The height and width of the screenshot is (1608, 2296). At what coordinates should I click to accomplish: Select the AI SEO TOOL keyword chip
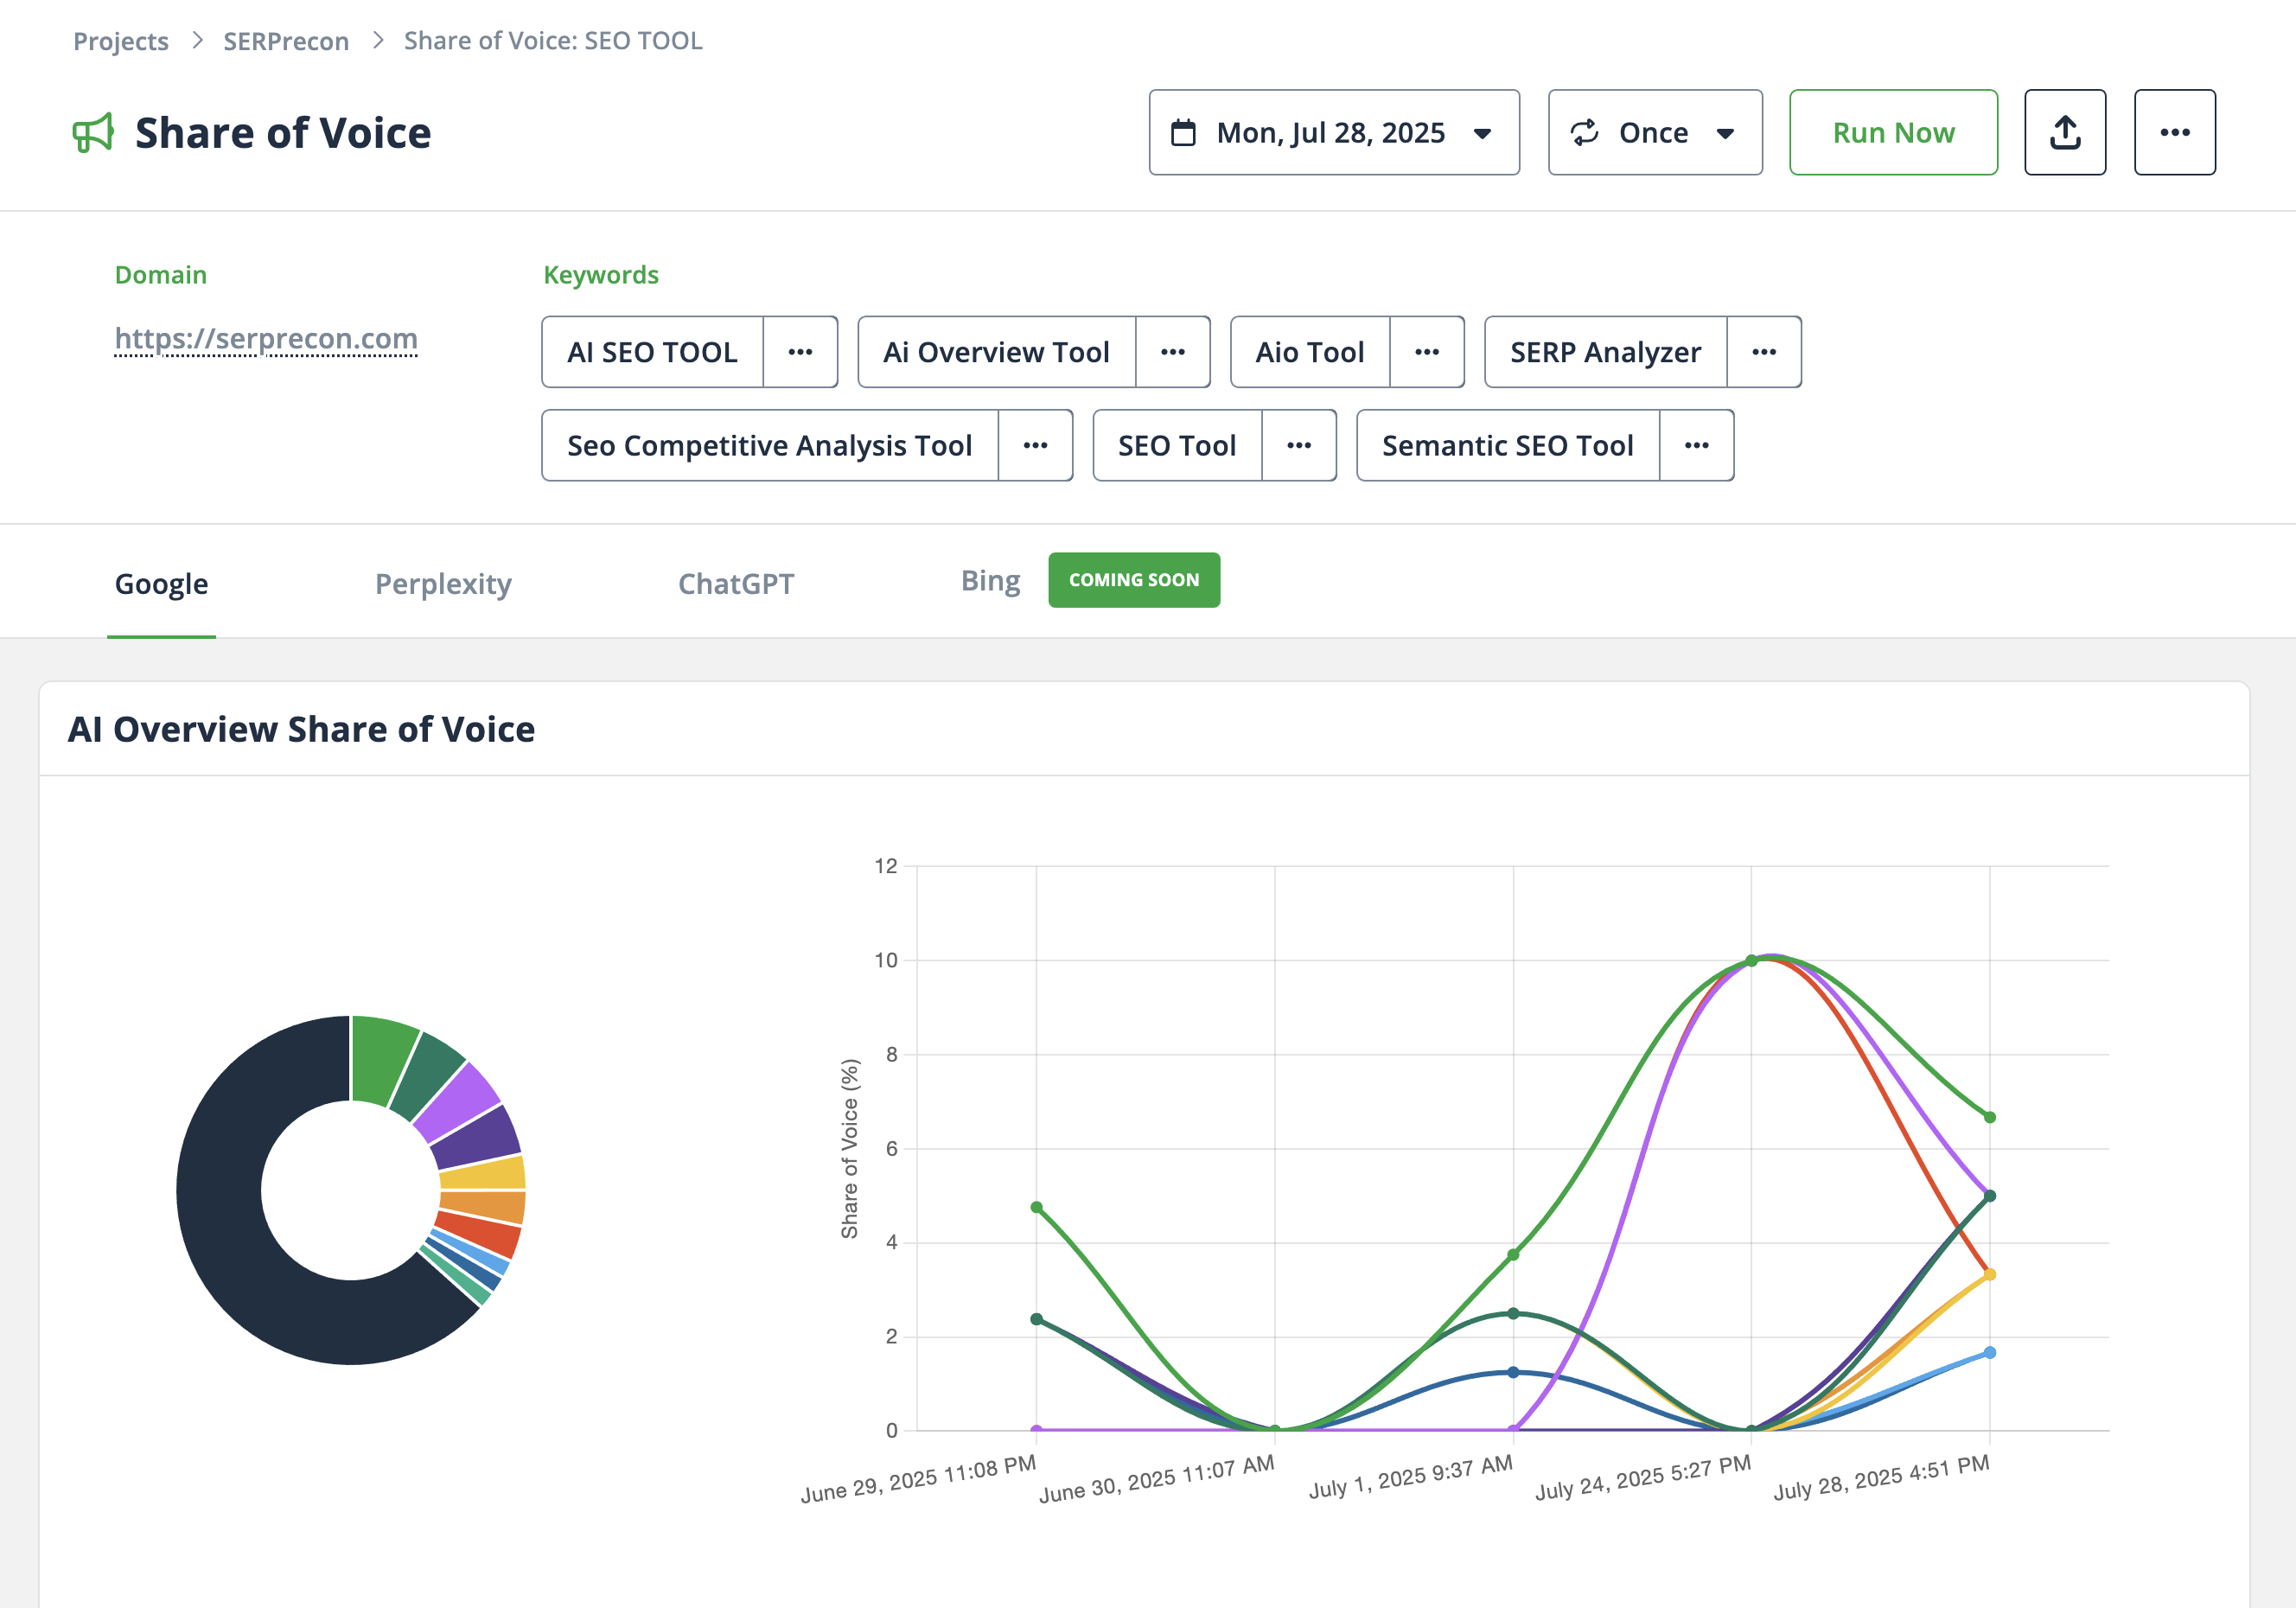(652, 352)
